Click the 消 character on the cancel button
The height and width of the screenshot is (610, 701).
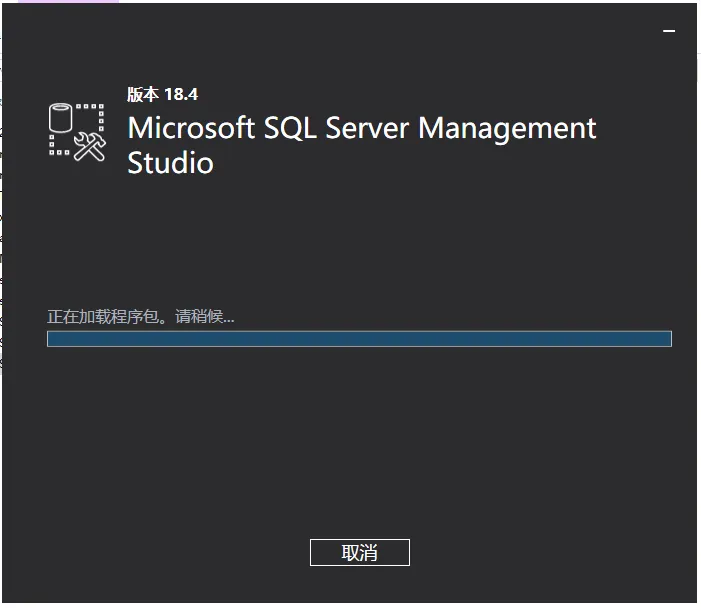368,553
